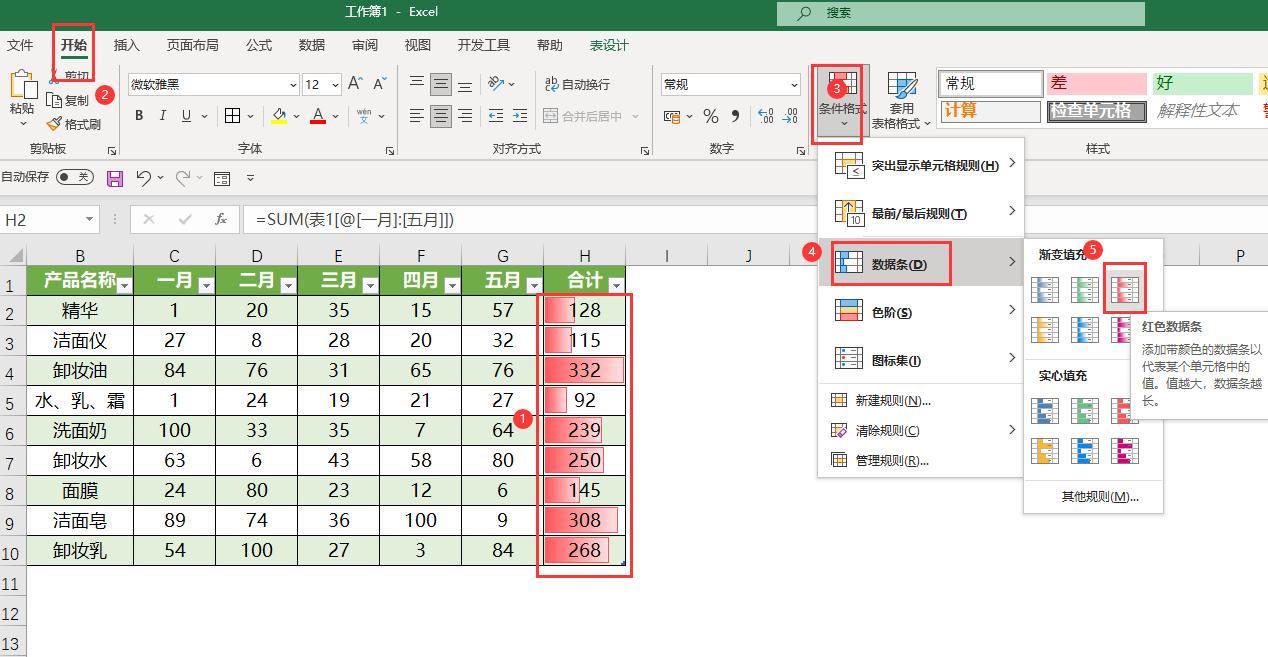Choose gradient red data bar
1268x657 pixels.
click(x=1126, y=290)
